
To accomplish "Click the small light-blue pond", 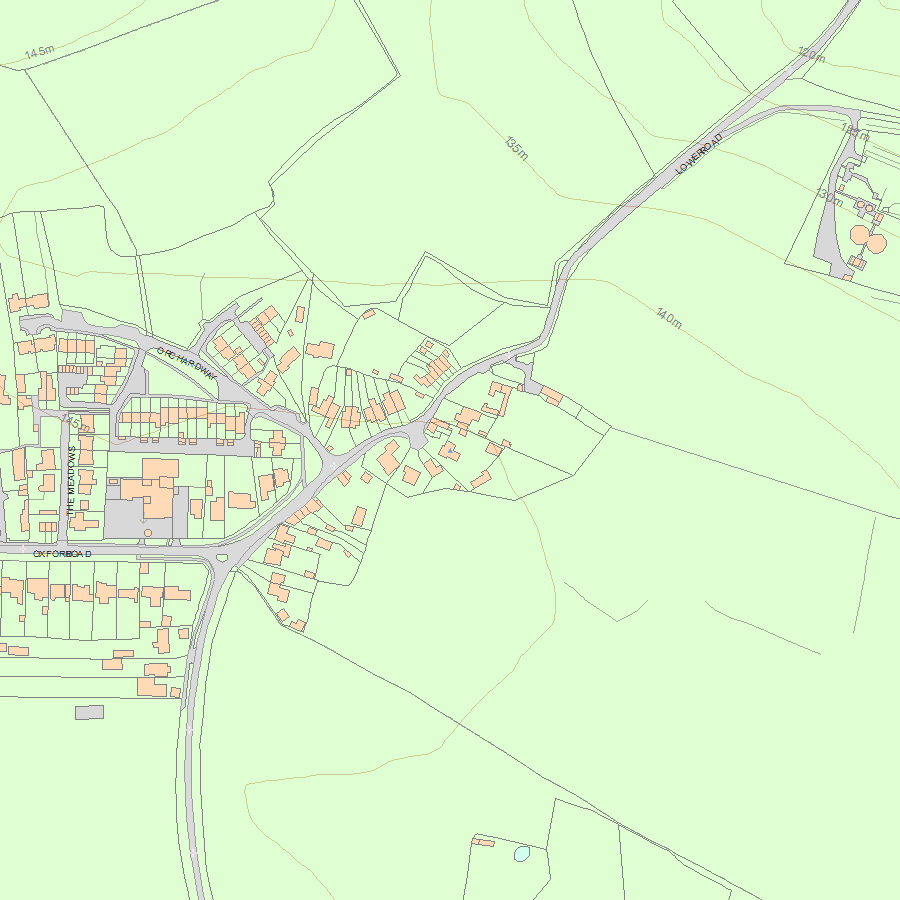I will pyautogui.click(x=521, y=854).
